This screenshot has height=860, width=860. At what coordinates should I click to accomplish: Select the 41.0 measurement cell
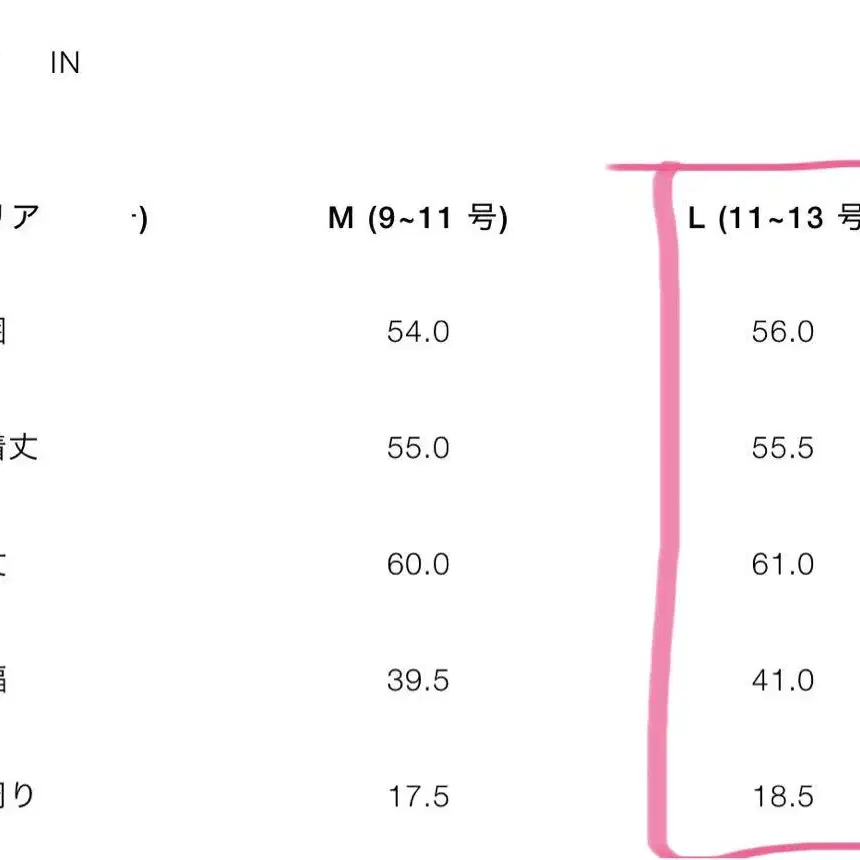coord(783,681)
